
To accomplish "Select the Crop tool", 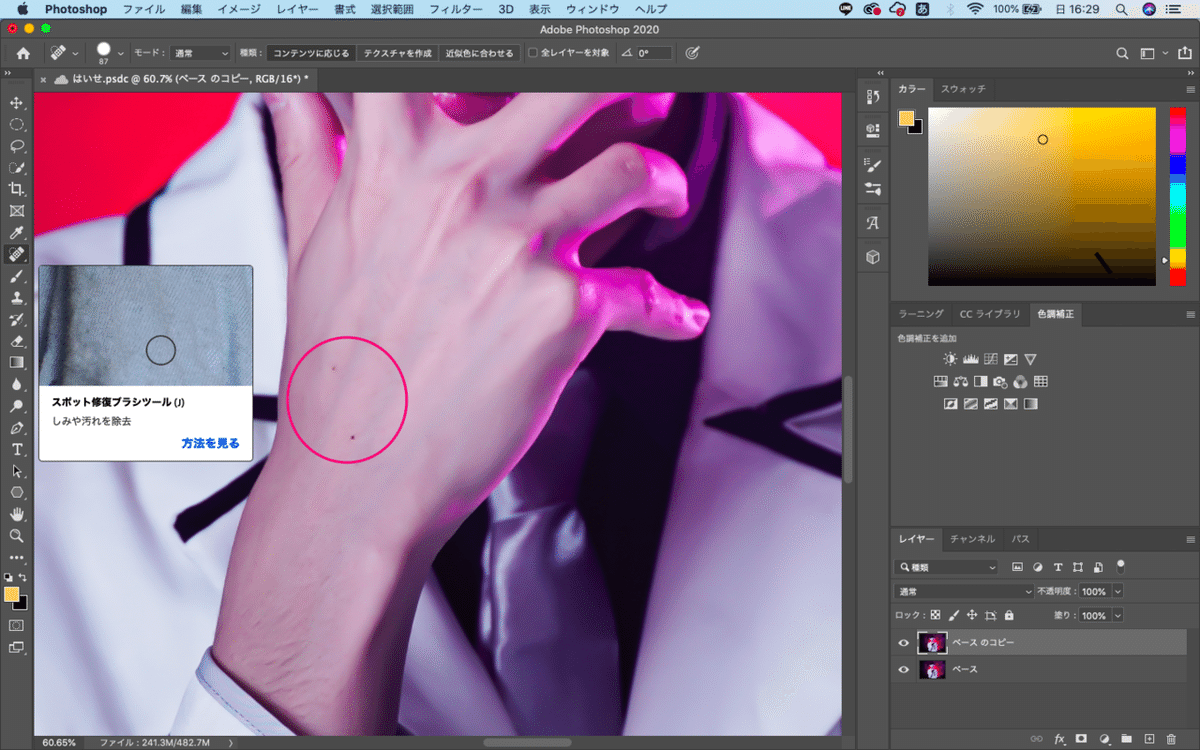I will [x=16, y=189].
